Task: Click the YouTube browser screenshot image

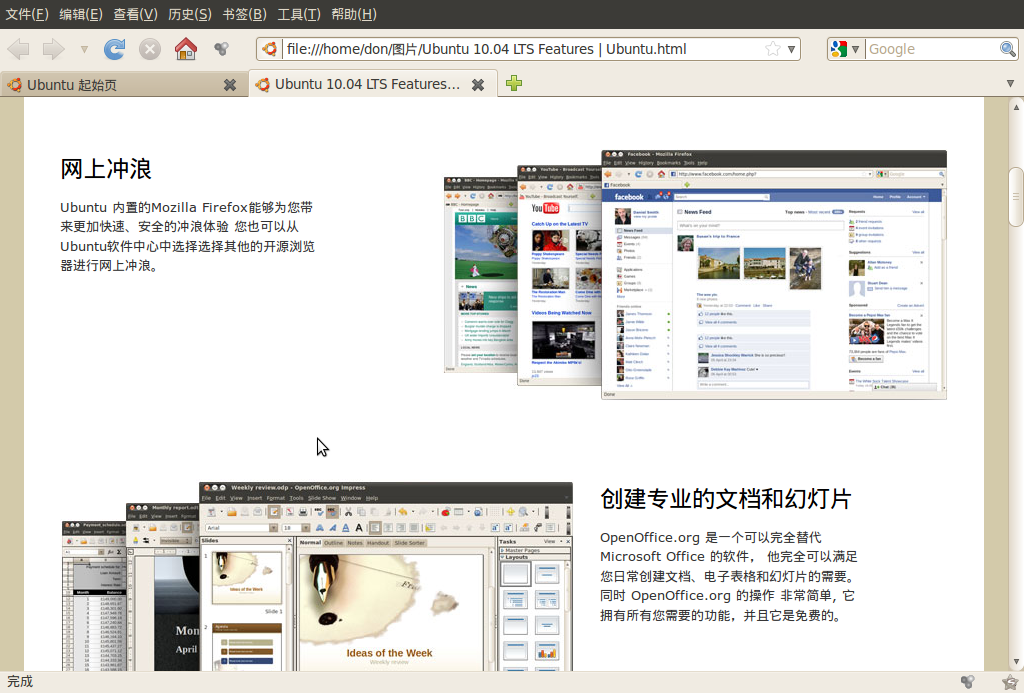Action: 559,275
